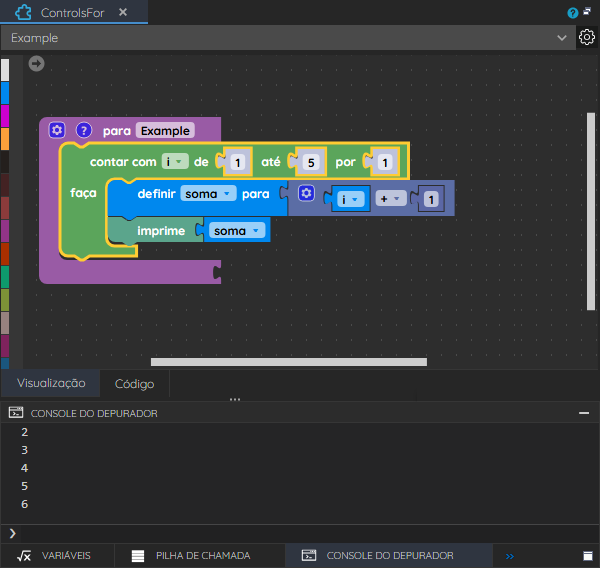Select the white toolbox category
The image size is (600, 568).
pos(5,70)
